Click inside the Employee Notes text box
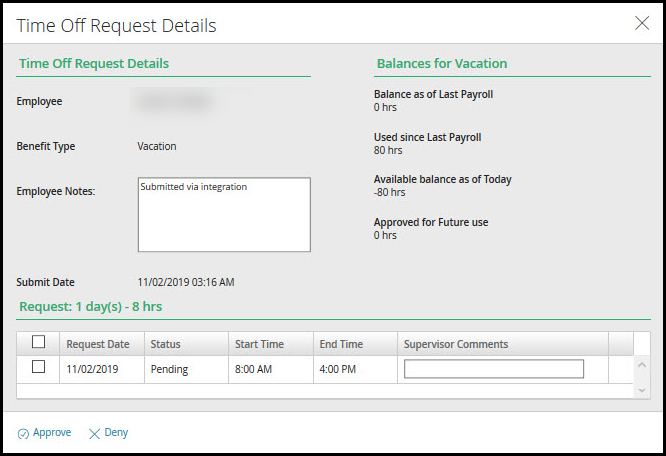Image resolution: width=666 pixels, height=456 pixels. (x=224, y=215)
